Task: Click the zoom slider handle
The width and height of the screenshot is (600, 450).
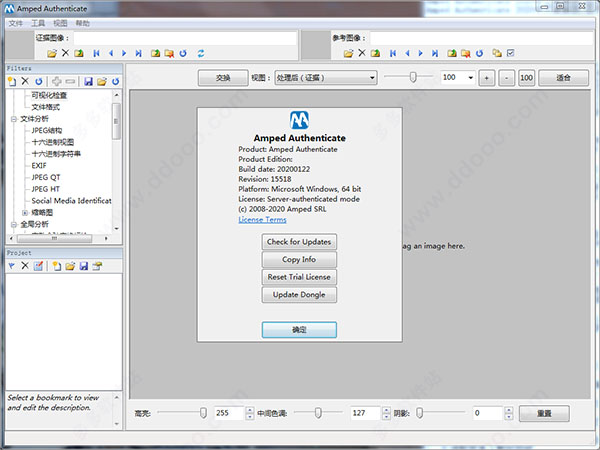Action: pos(413,77)
